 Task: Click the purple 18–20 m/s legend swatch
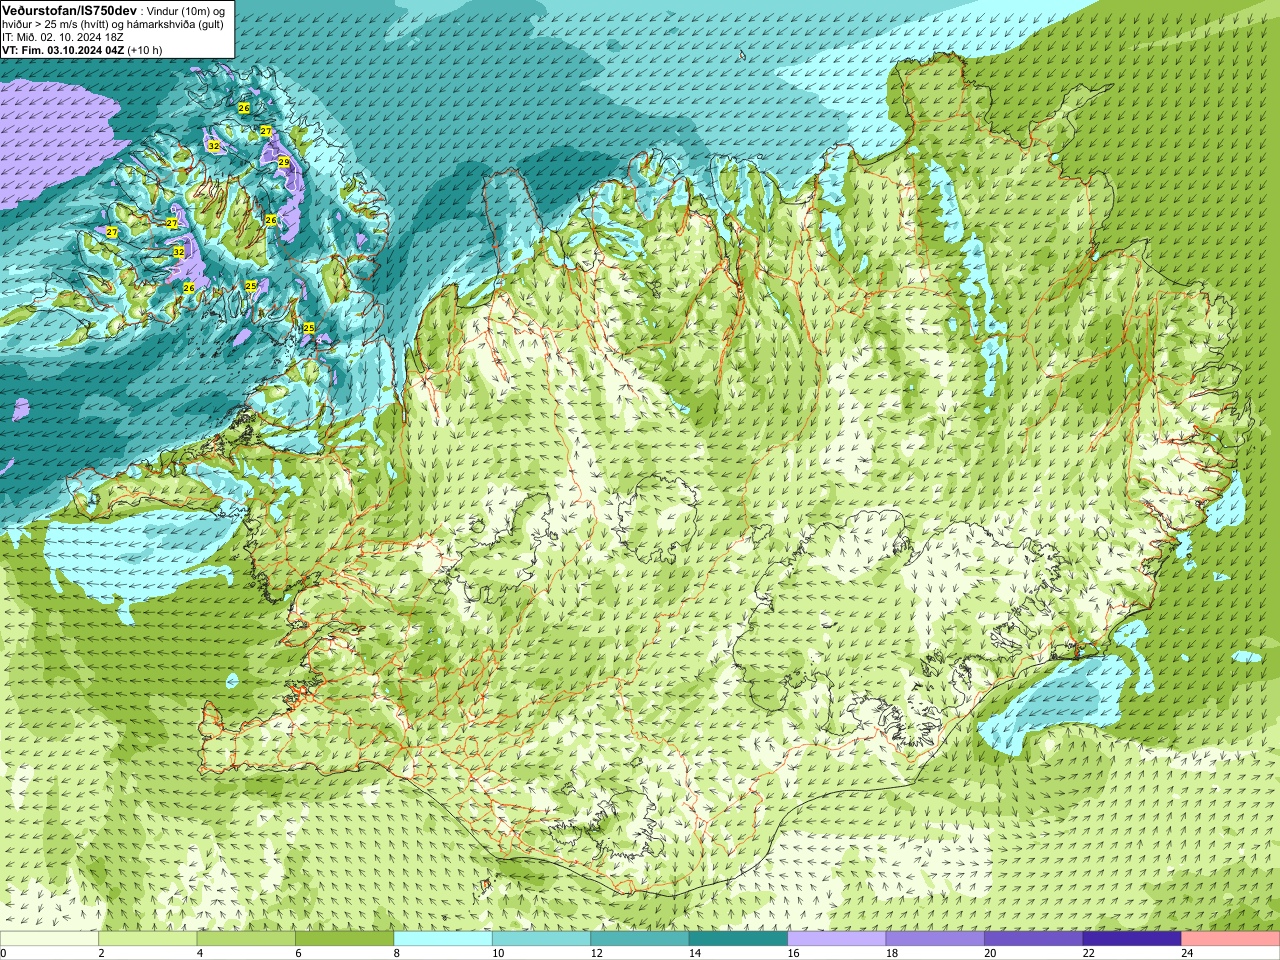coord(935,939)
